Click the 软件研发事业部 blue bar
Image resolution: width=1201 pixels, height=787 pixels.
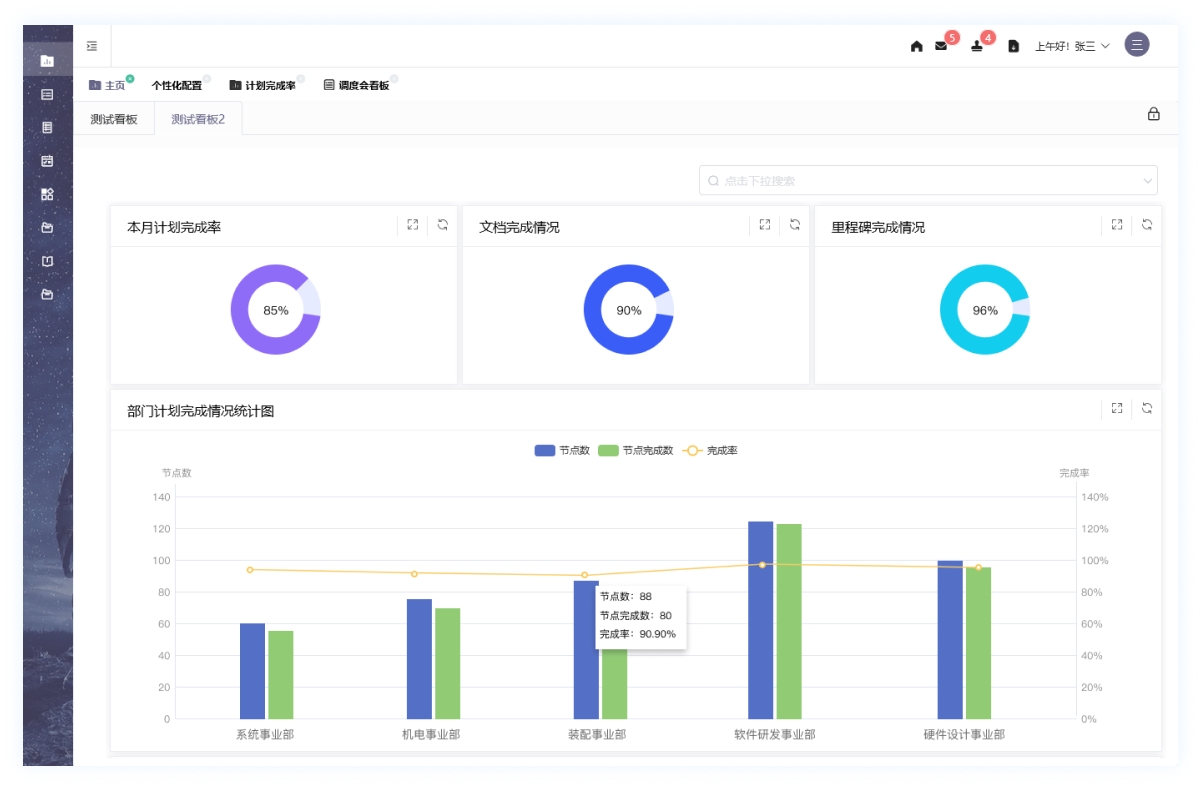(x=760, y=620)
